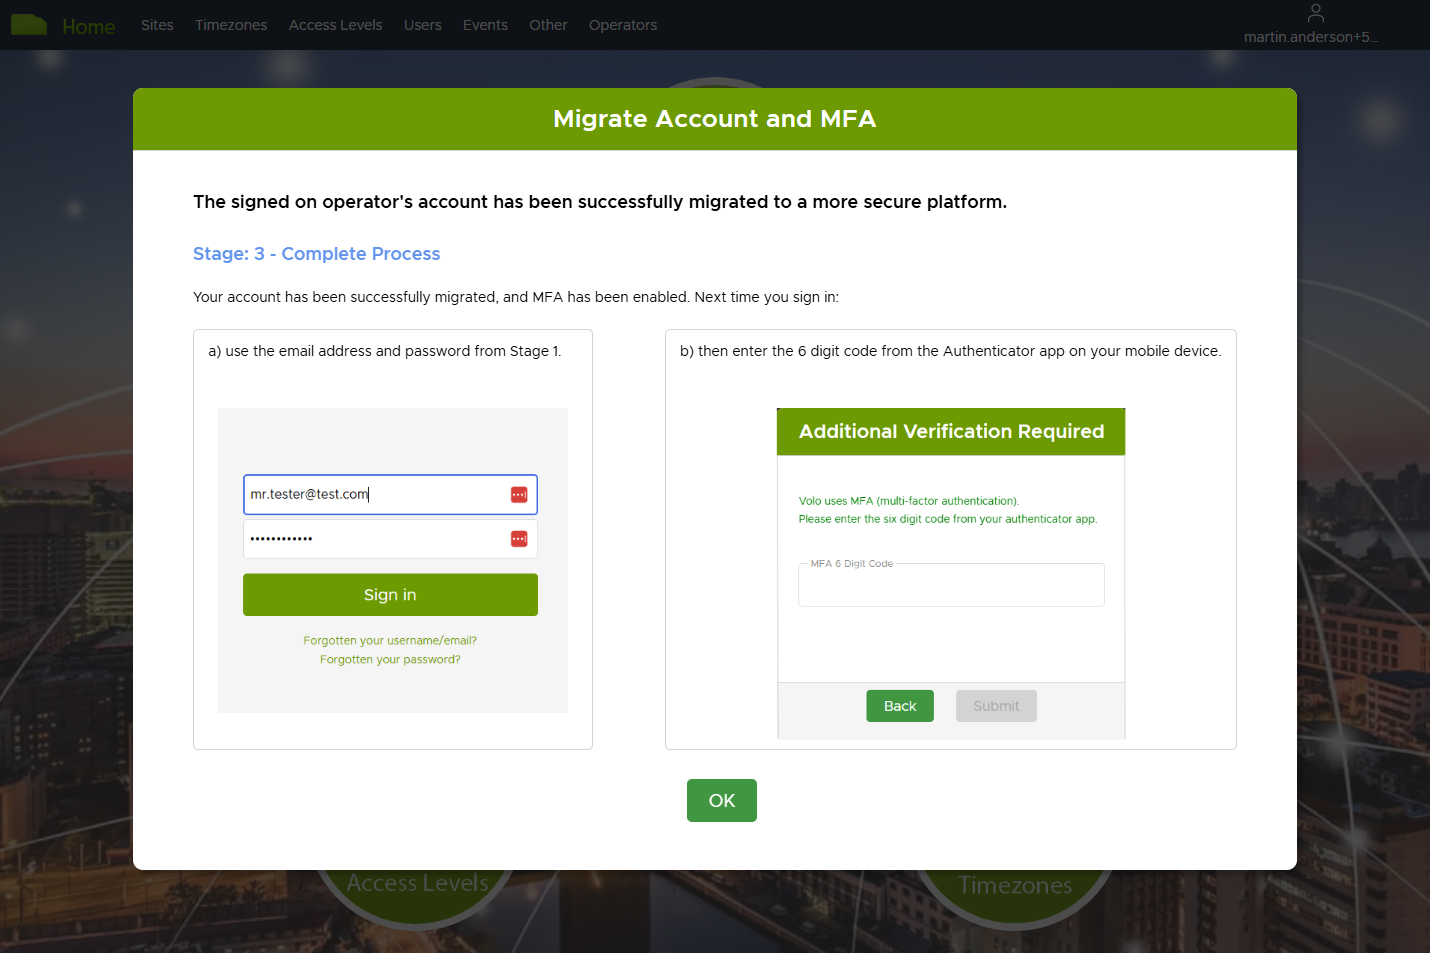Open the user profile icon at top right
Screen dimensions: 1430x953
tap(1315, 13)
